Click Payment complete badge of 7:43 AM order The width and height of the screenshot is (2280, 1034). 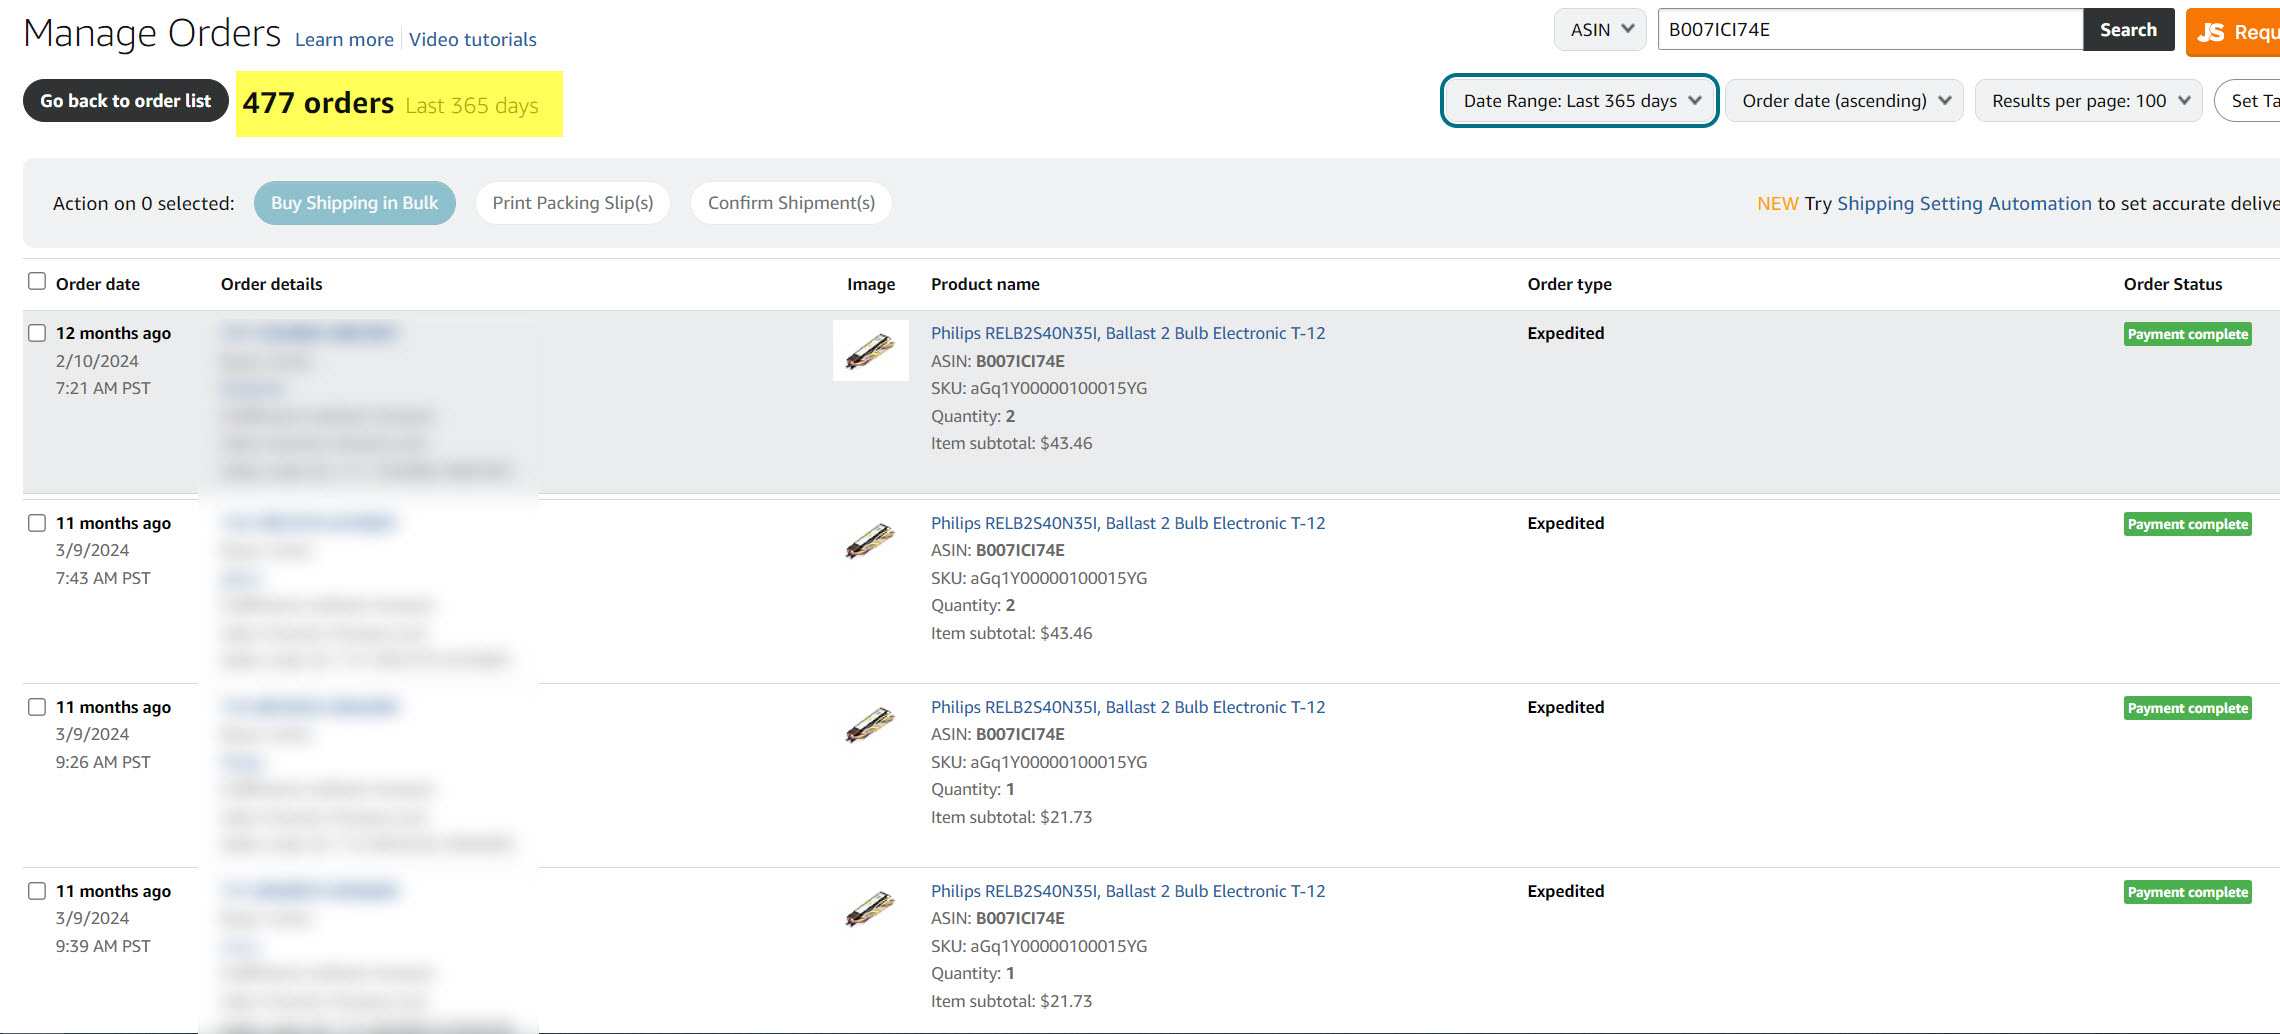click(2188, 524)
